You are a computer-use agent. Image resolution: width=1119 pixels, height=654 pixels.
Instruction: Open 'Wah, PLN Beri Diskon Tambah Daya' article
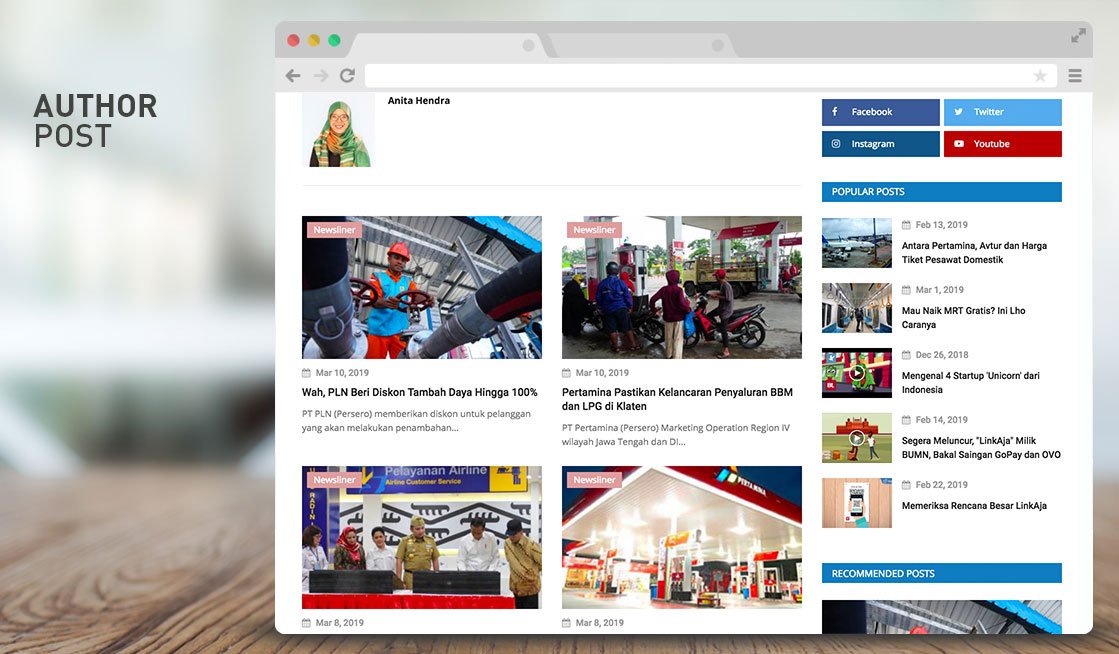coord(419,393)
